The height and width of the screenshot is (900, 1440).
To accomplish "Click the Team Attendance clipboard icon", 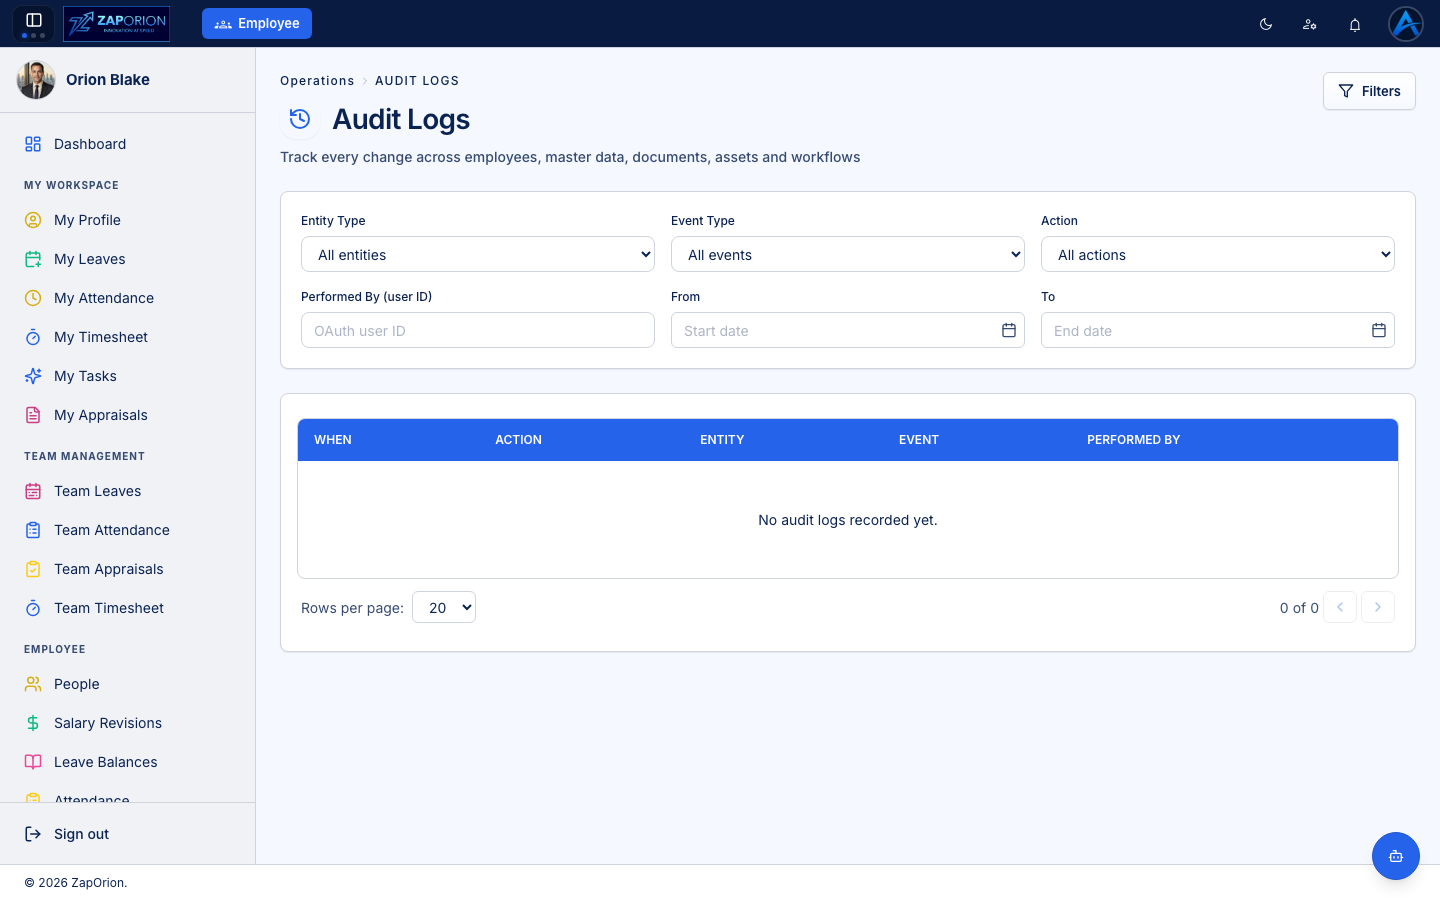I will [x=33, y=530].
